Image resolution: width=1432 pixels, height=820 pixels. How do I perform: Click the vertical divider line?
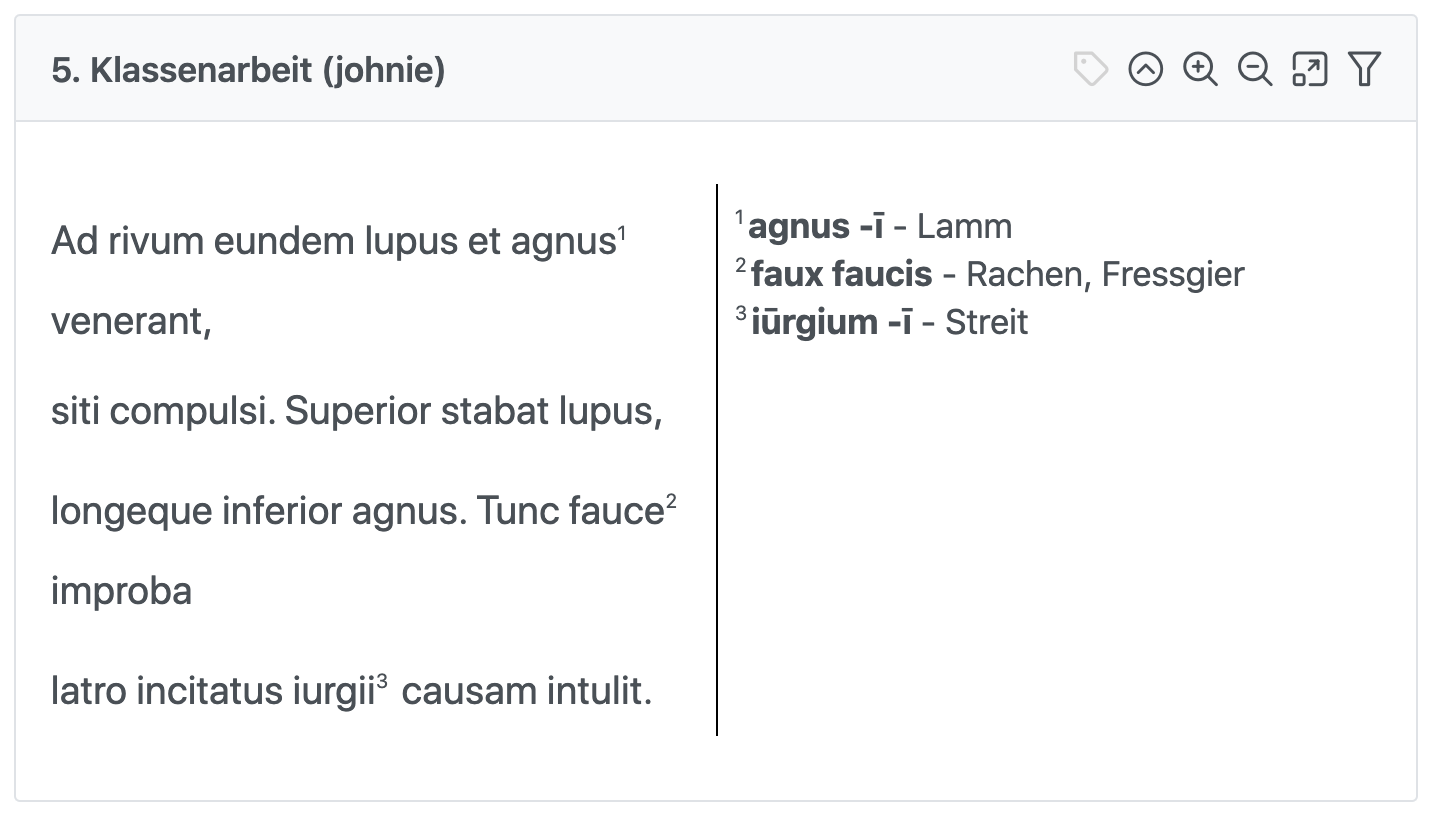tap(717, 460)
